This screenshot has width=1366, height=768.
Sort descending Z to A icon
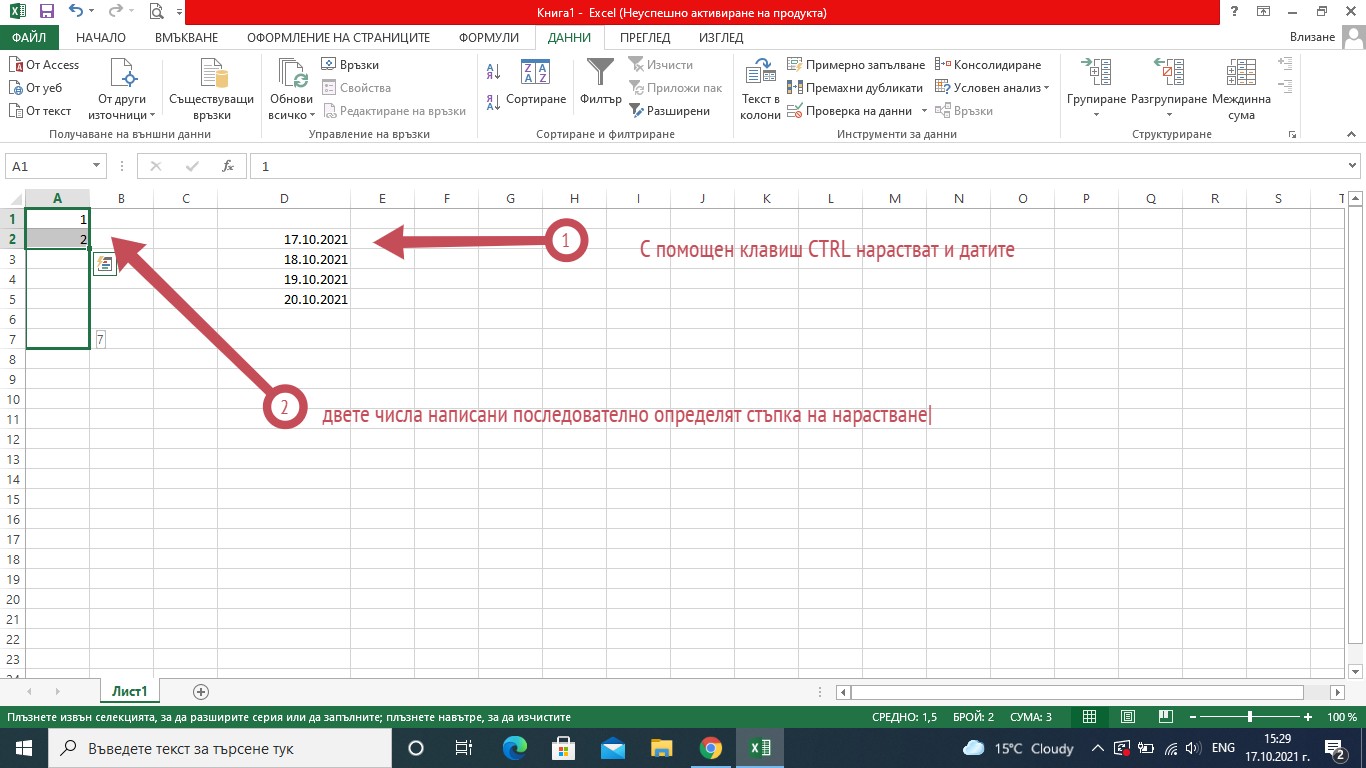(493, 102)
